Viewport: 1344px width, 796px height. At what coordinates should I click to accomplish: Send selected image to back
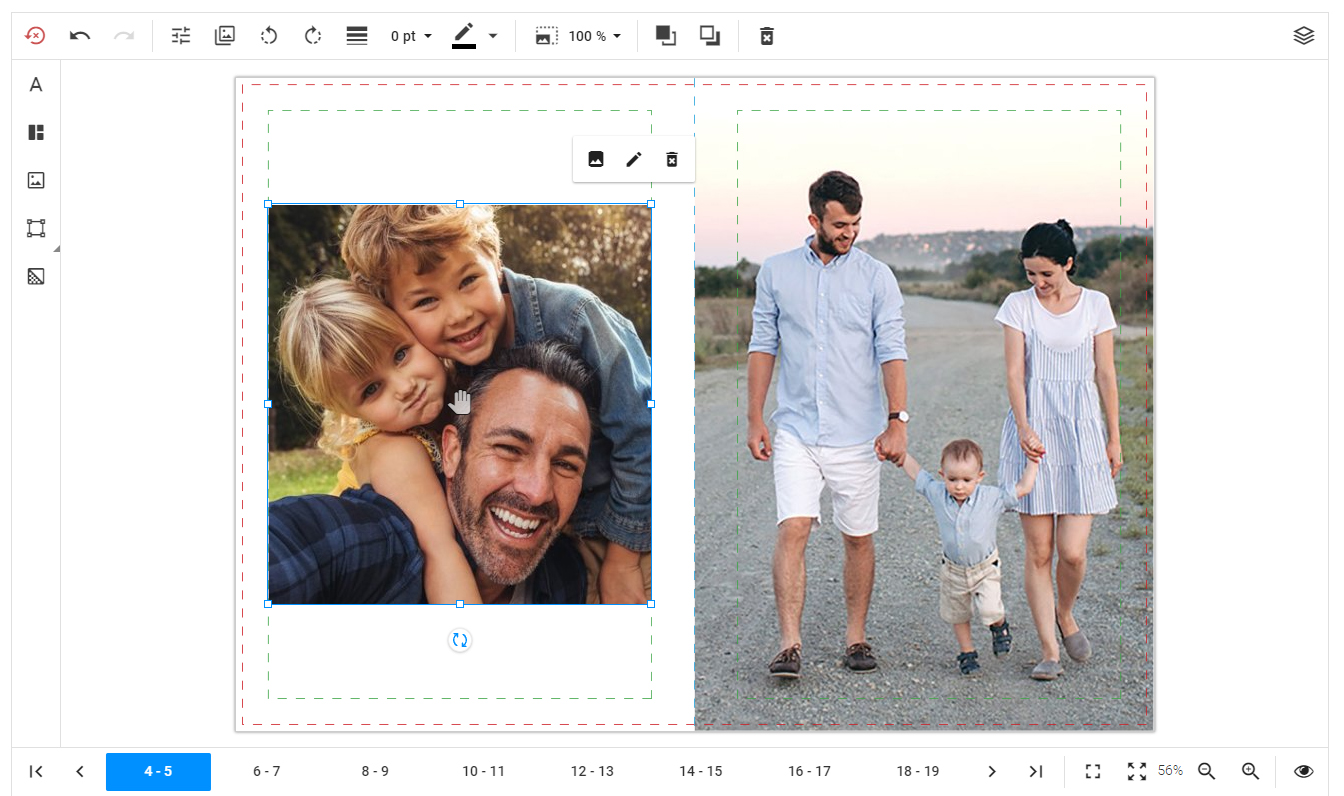[710, 36]
